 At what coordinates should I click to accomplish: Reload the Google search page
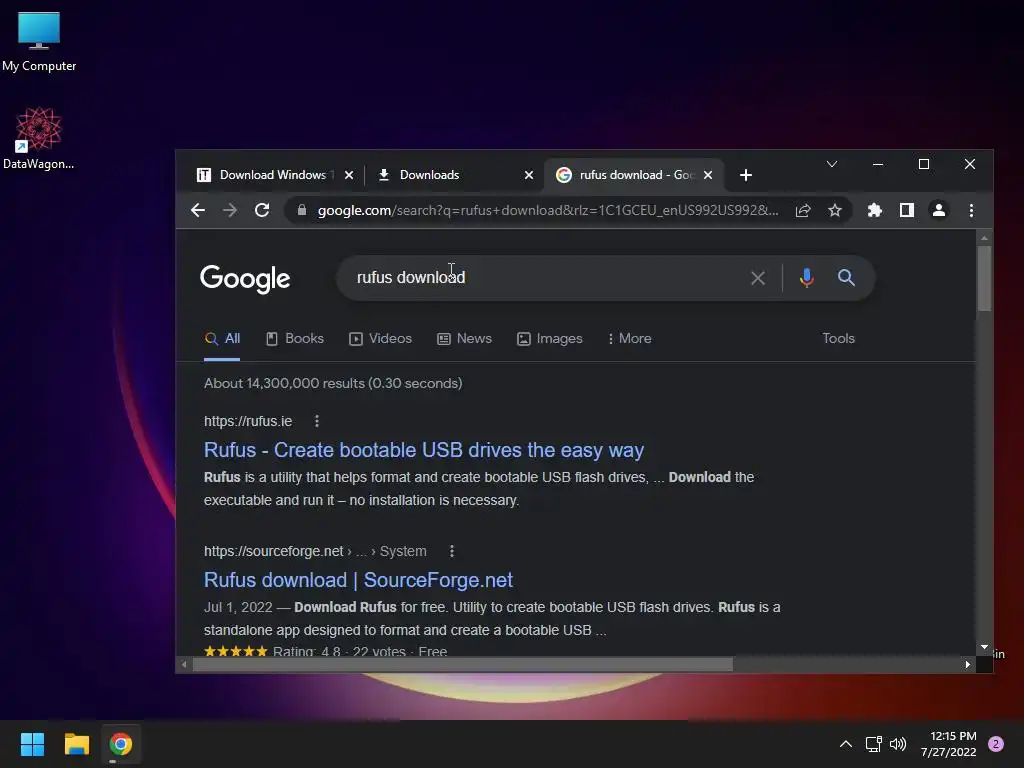click(x=262, y=210)
